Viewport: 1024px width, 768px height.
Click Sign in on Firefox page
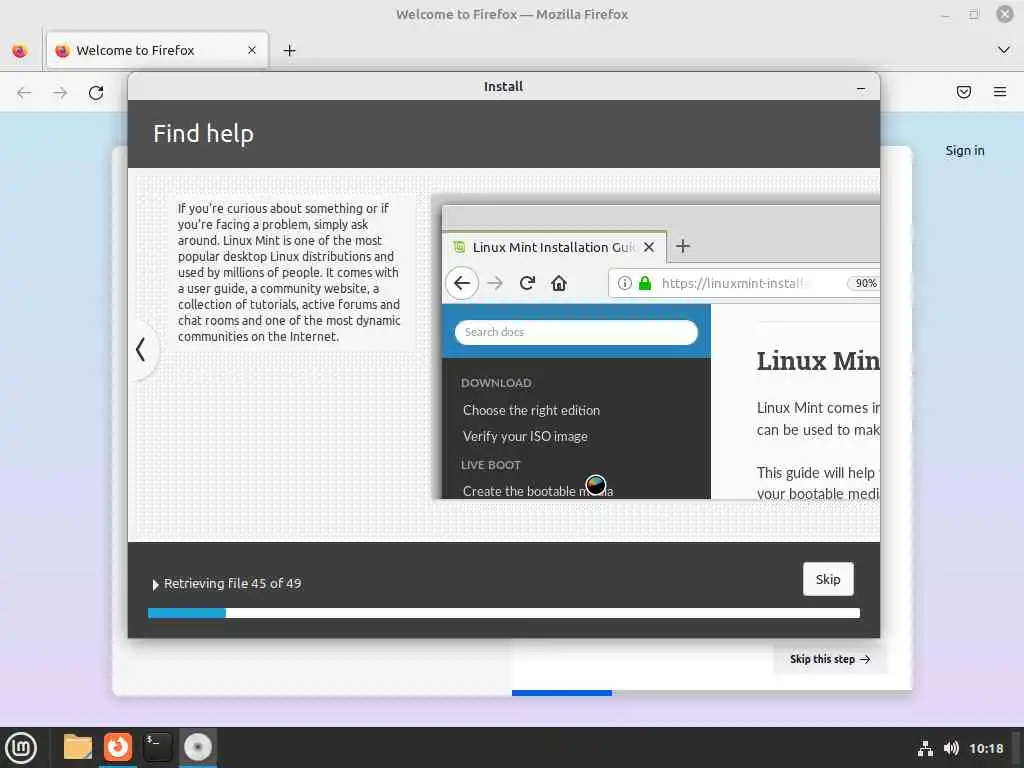[x=965, y=150]
